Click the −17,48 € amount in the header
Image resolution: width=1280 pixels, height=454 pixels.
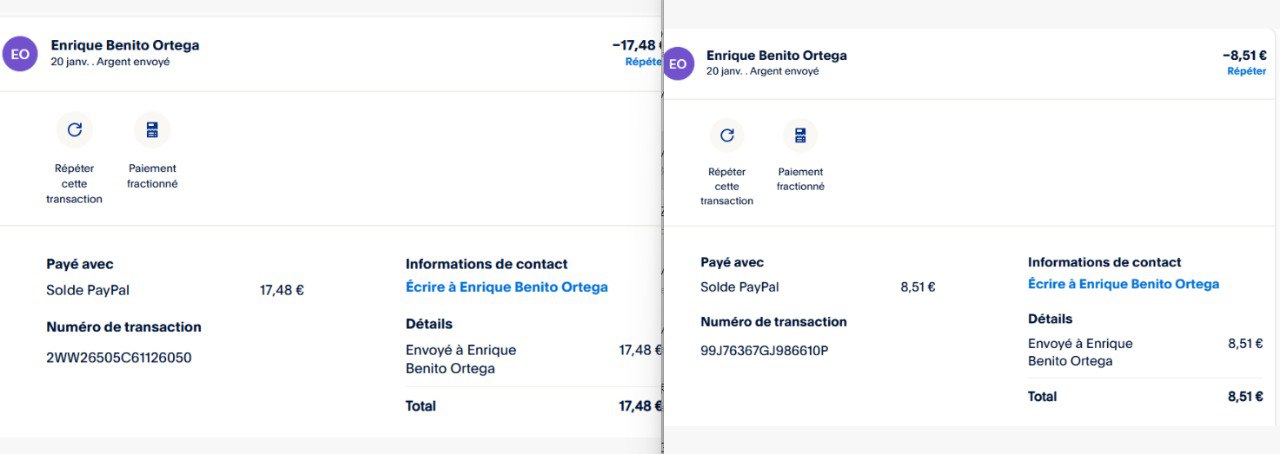636,45
